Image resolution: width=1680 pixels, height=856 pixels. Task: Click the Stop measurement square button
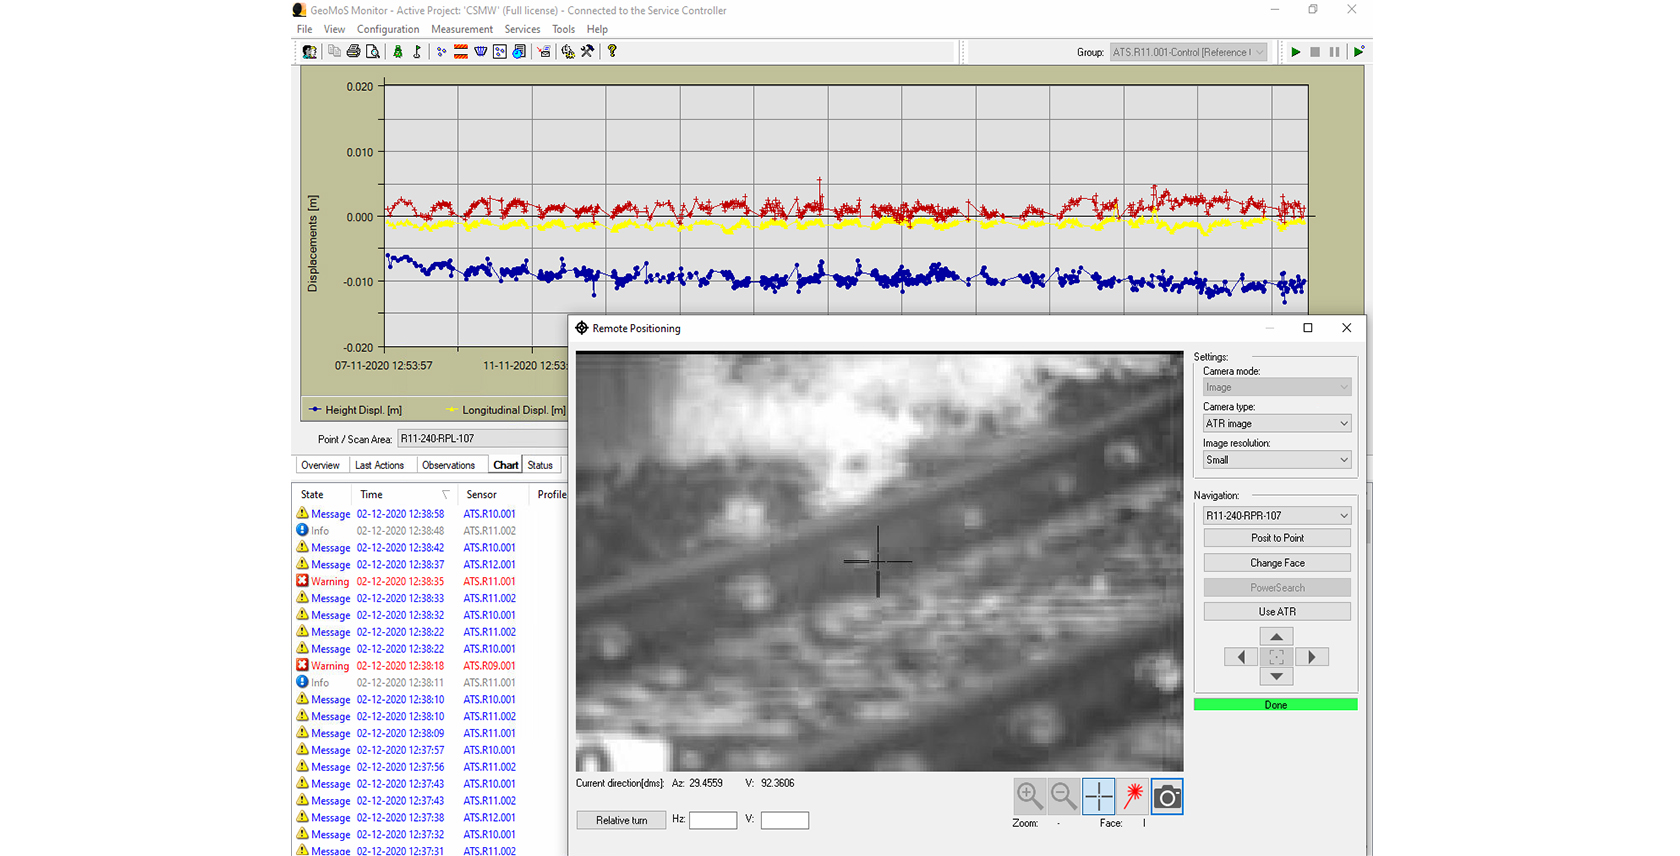coord(1315,52)
